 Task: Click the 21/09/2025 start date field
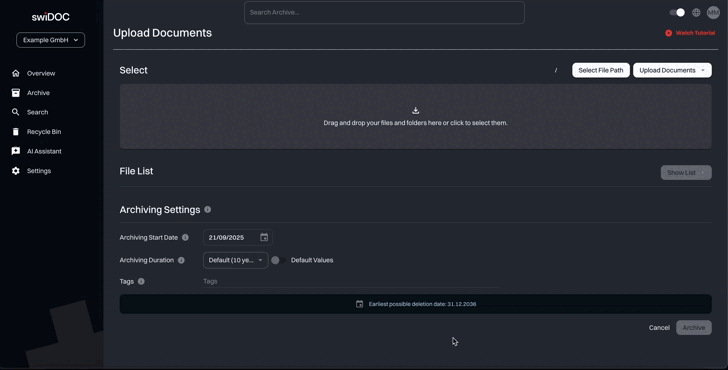tap(238, 237)
